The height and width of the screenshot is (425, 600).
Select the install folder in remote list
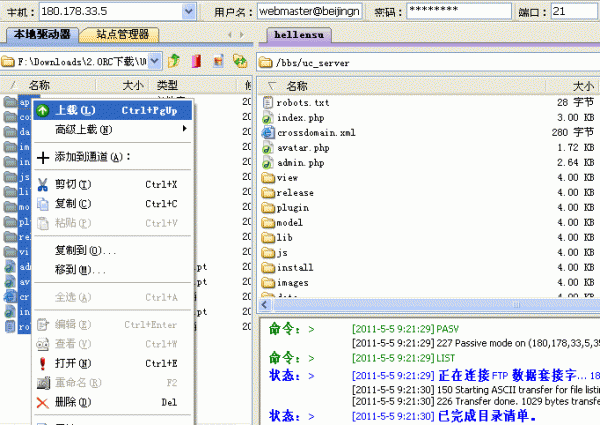tap(295, 267)
